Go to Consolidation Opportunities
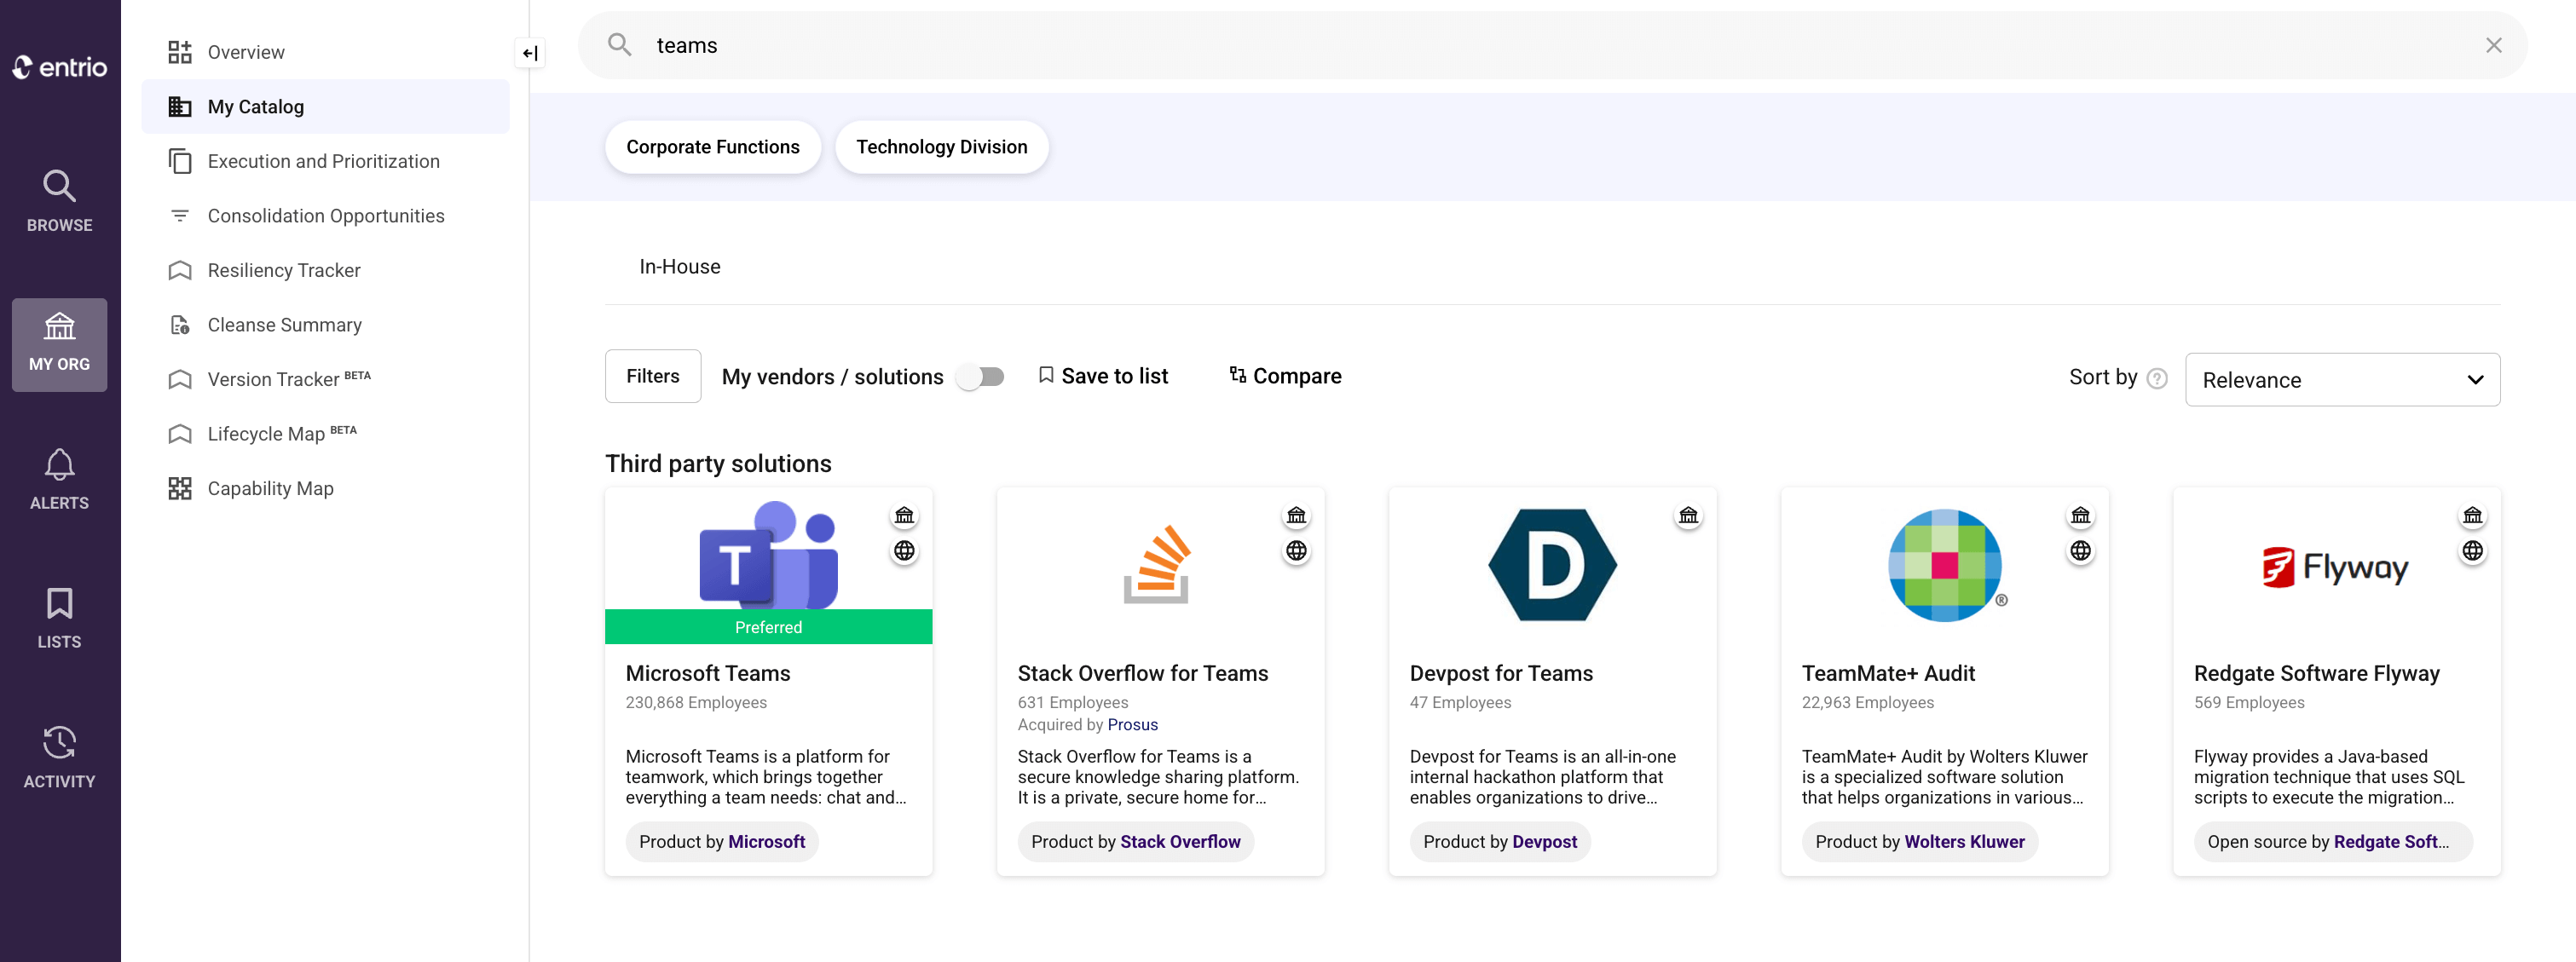The image size is (2576, 962). (325, 216)
